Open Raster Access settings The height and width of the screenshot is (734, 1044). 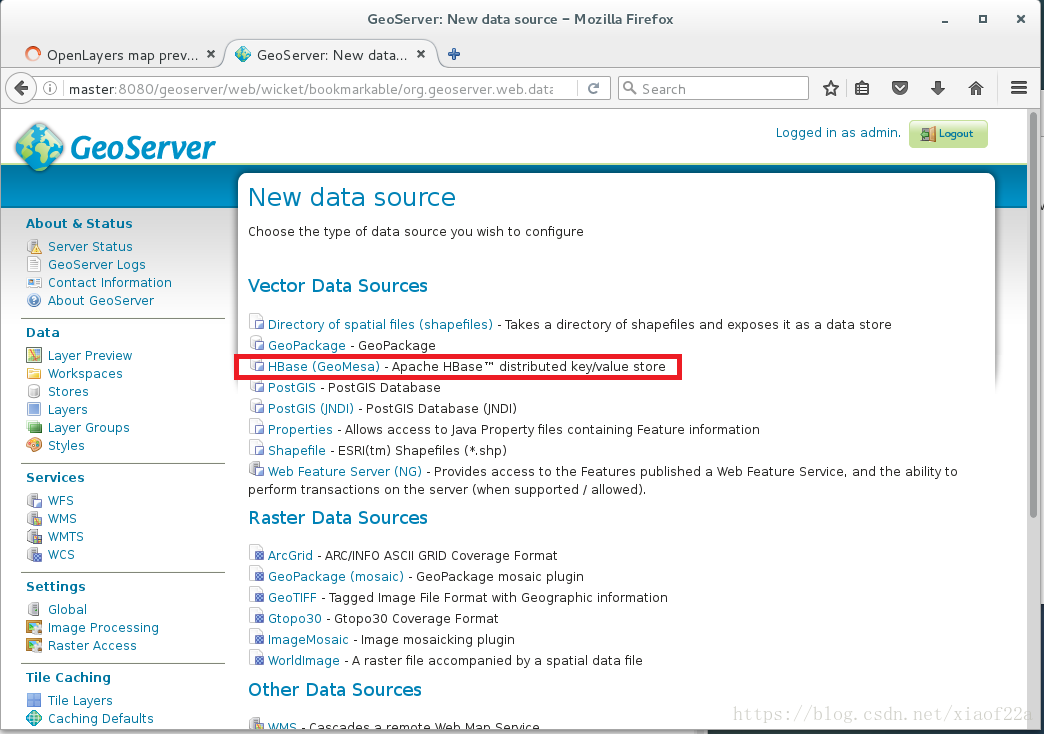click(x=92, y=645)
